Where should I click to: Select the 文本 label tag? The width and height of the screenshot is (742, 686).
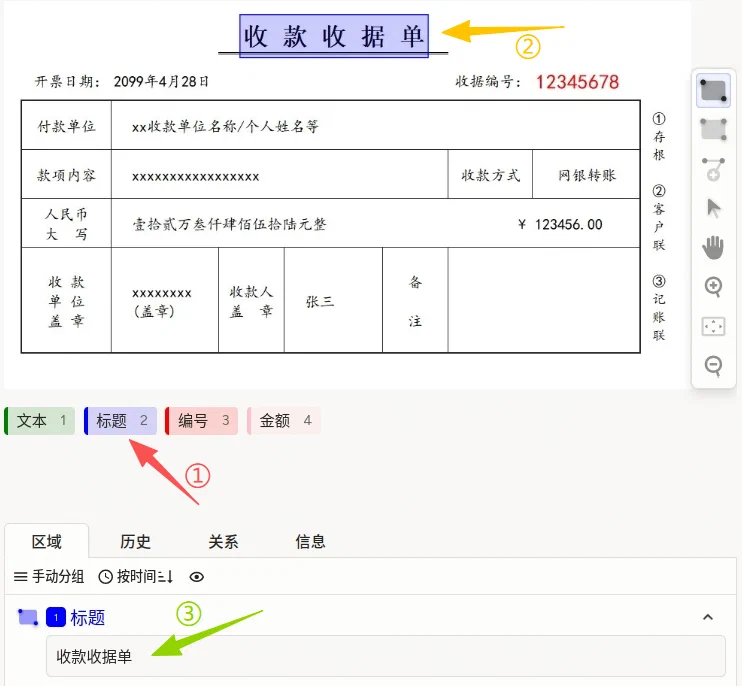tap(40, 421)
